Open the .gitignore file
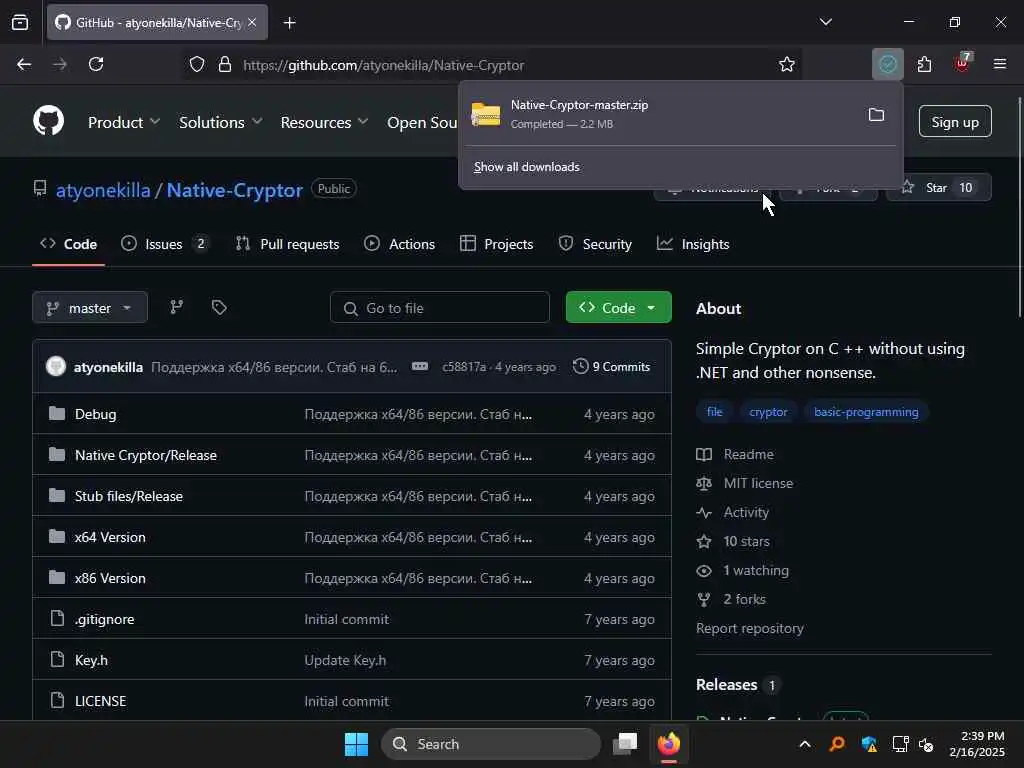Viewport: 1024px width, 768px height. [104, 619]
